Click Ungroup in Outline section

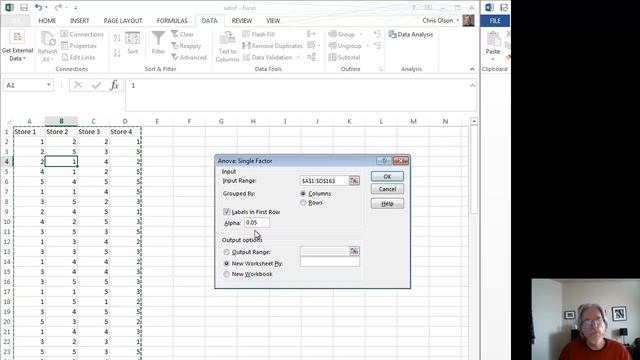tap(345, 46)
